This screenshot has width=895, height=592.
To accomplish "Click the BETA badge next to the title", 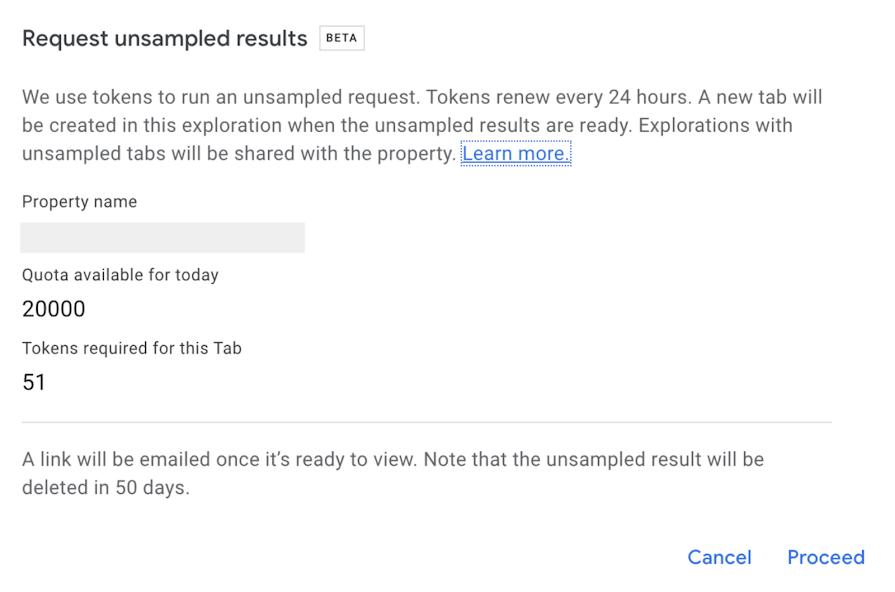I will click(341, 38).
